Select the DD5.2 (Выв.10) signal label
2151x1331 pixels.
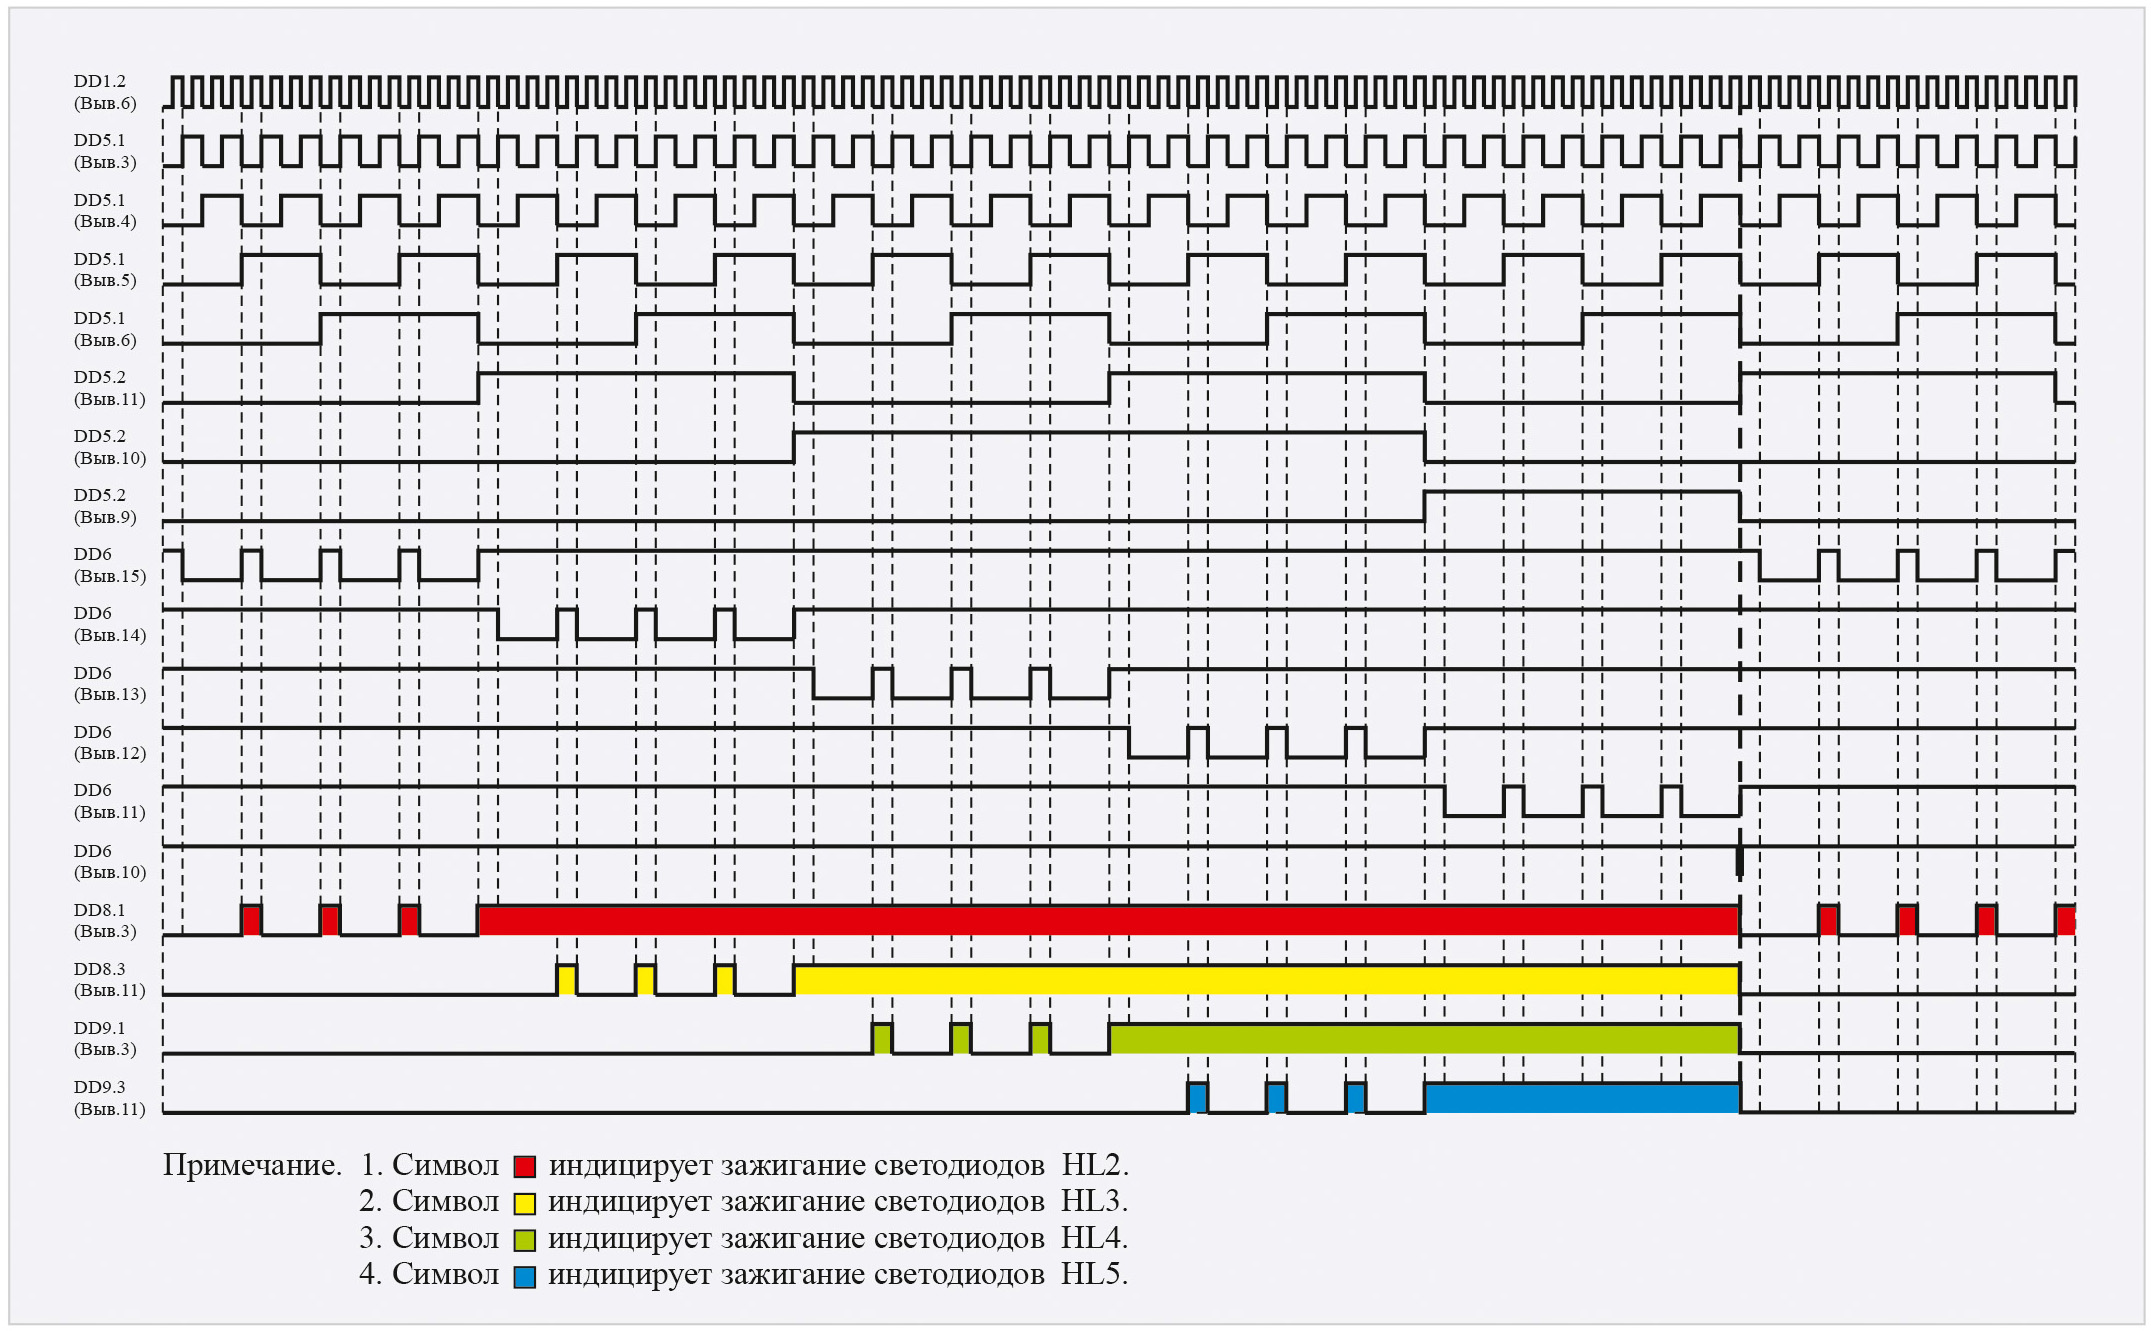point(110,447)
